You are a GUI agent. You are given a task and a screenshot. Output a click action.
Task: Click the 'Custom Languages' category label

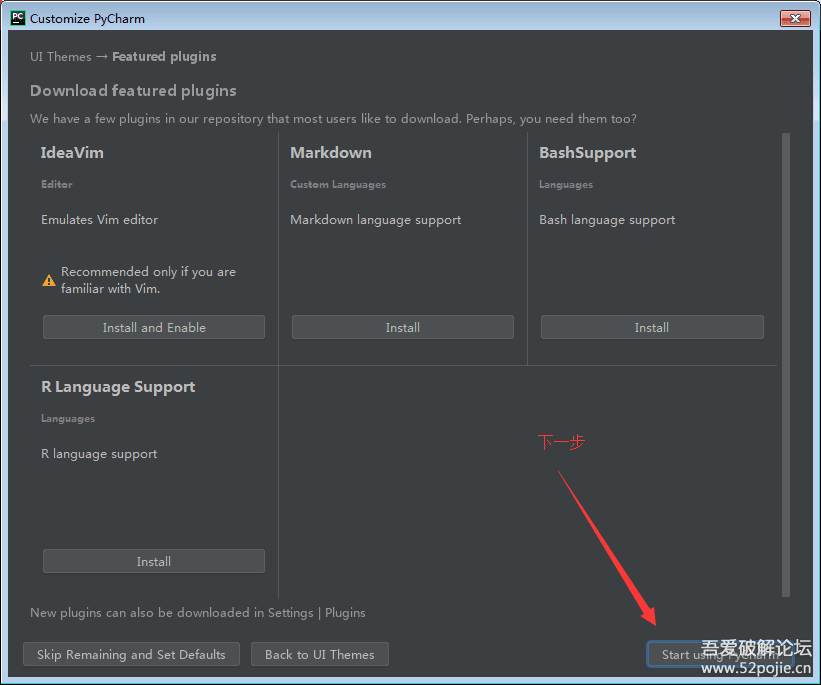338,184
